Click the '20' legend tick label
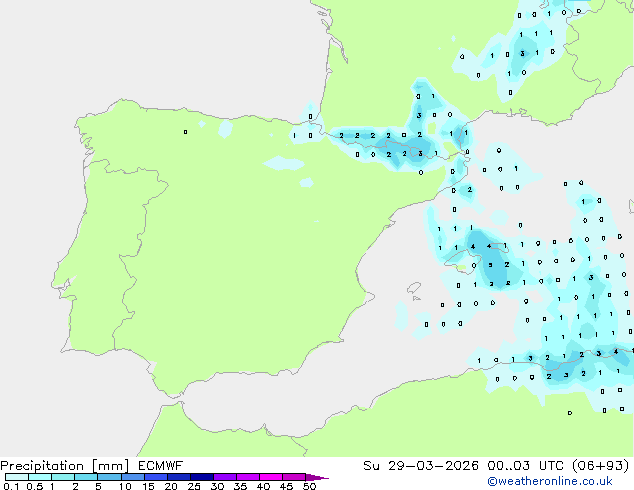Screen dimensions: 634x490 pyautogui.click(x=171, y=486)
